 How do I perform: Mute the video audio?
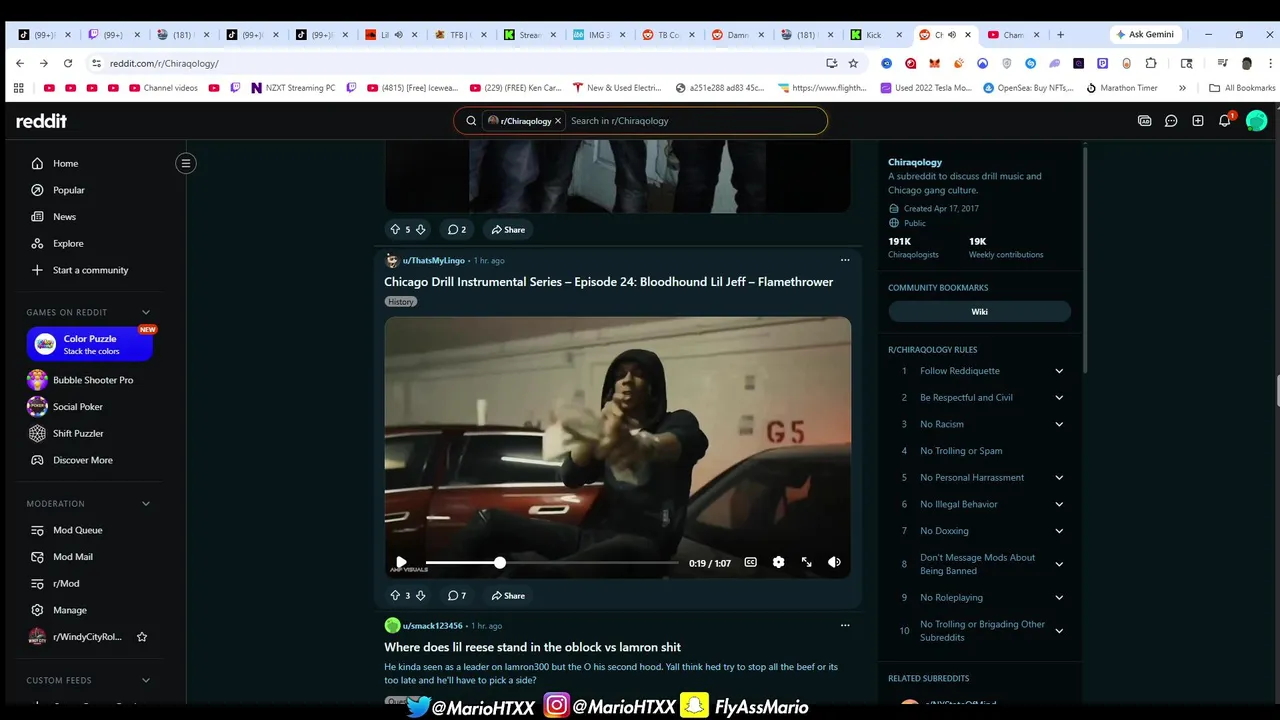tap(834, 562)
